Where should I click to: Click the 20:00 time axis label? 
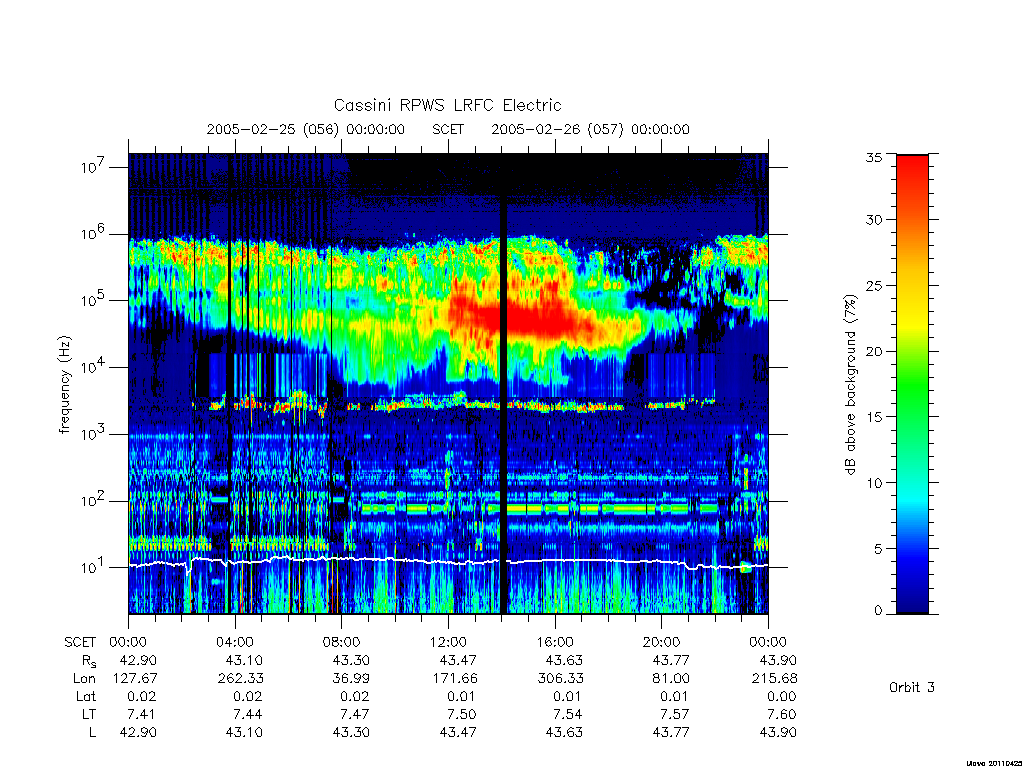[x=662, y=642]
